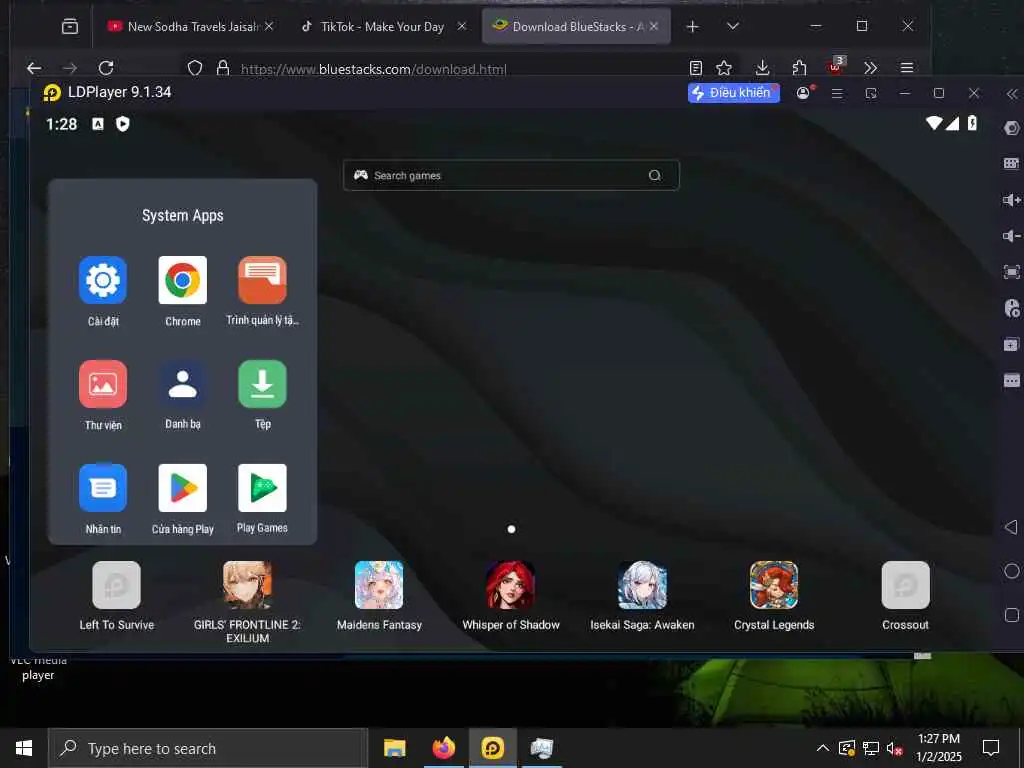Screen dimensions: 1024x768
Task: Open File Explorer from the taskbar
Action: tap(394, 748)
